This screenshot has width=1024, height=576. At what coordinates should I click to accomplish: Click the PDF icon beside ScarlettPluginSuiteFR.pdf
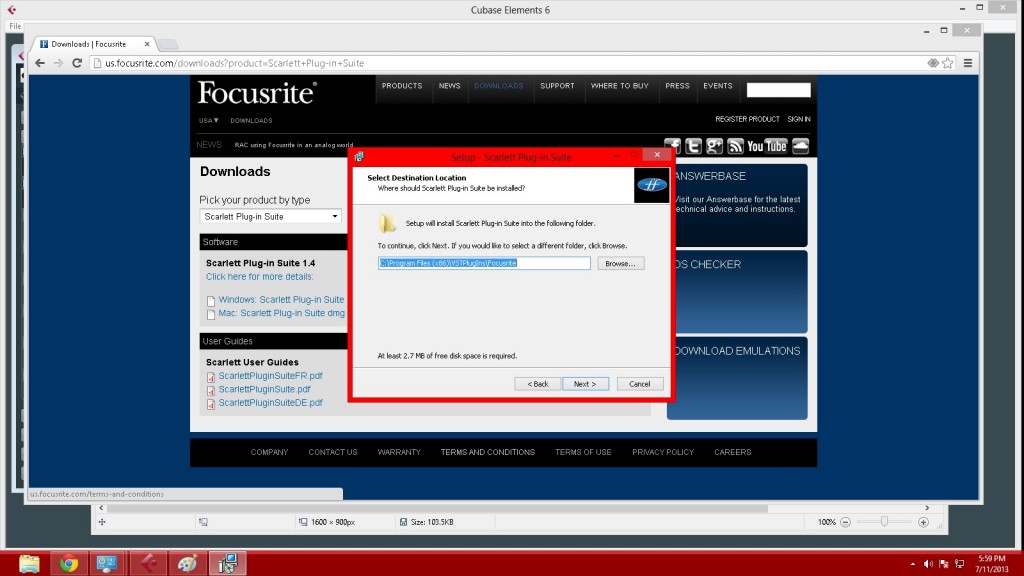[x=210, y=377]
